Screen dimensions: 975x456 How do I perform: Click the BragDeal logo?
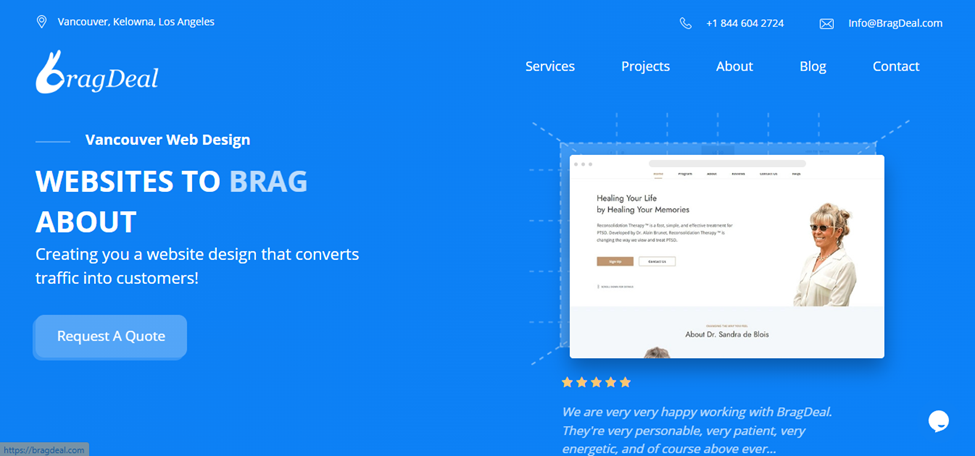97,72
